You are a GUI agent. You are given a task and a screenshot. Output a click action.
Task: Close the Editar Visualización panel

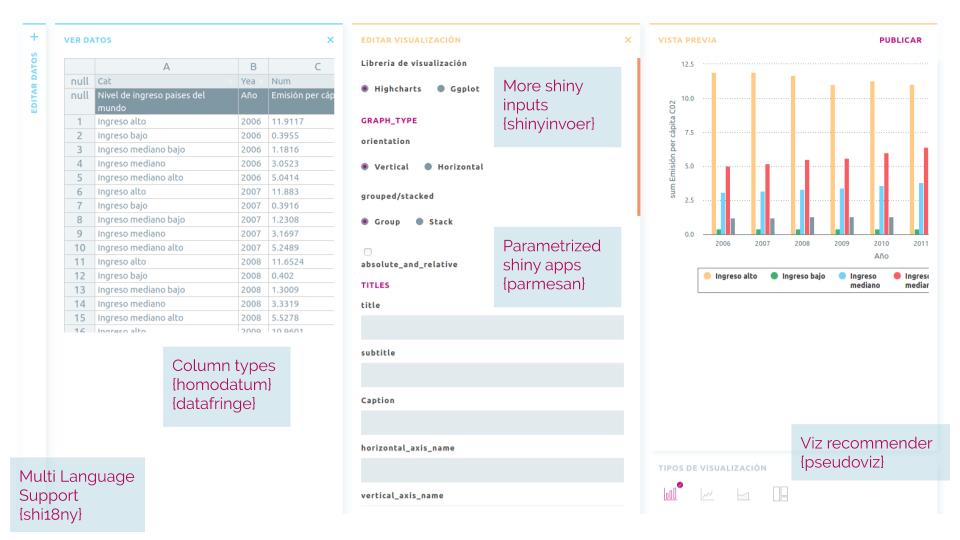628,40
